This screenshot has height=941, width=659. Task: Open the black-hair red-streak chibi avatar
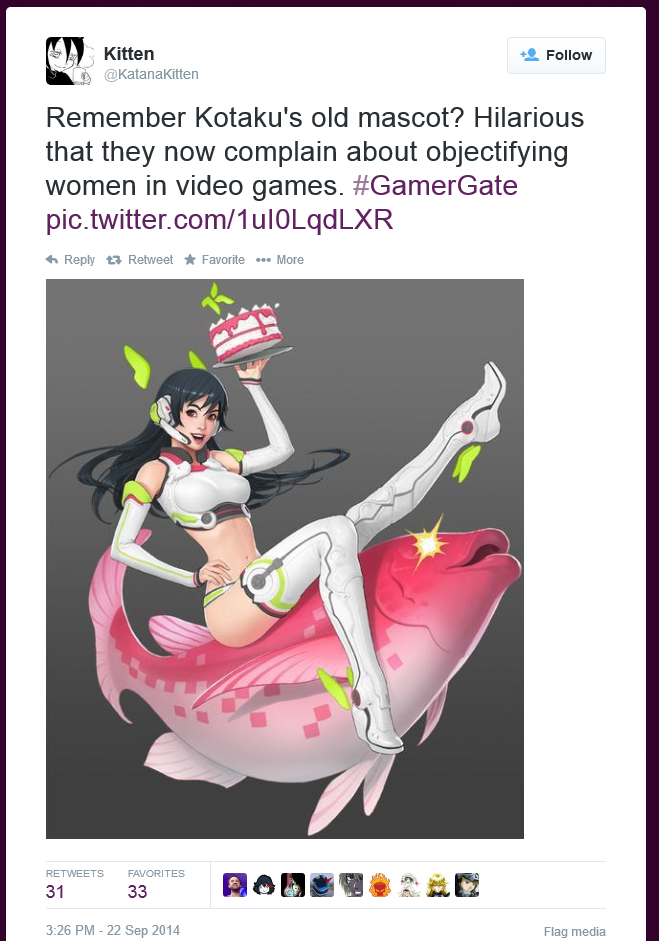(263, 885)
